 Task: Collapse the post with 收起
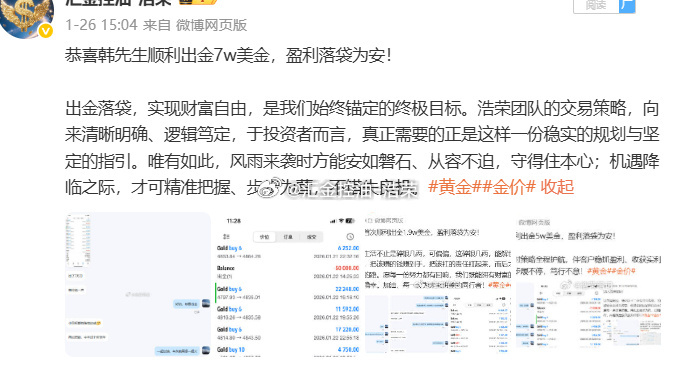pos(557,187)
